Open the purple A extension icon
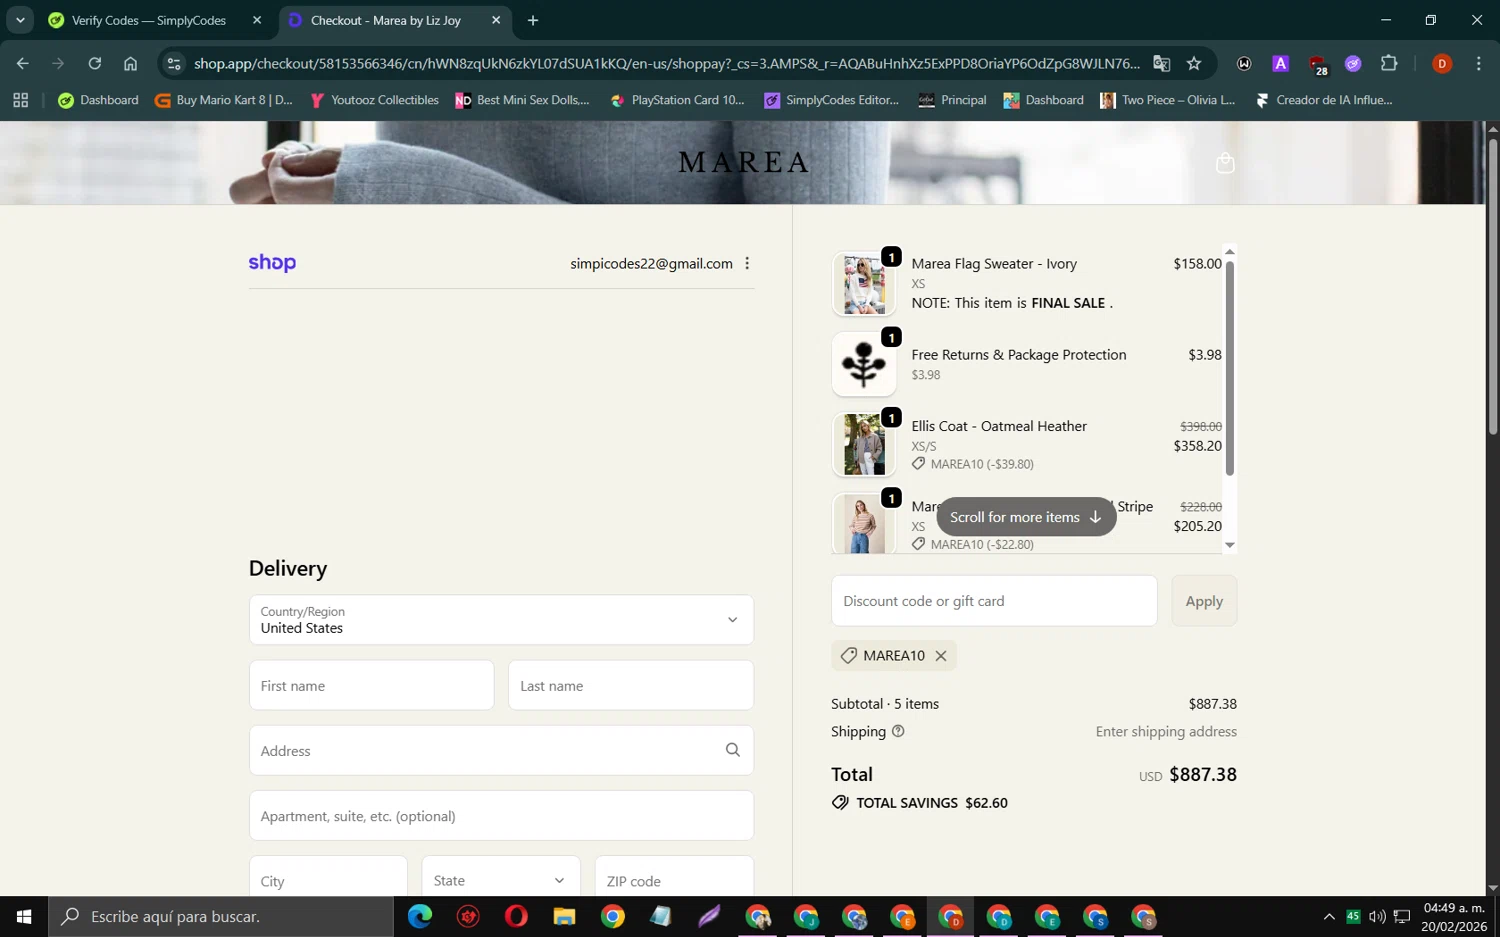Image resolution: width=1500 pixels, height=937 pixels. [1280, 63]
